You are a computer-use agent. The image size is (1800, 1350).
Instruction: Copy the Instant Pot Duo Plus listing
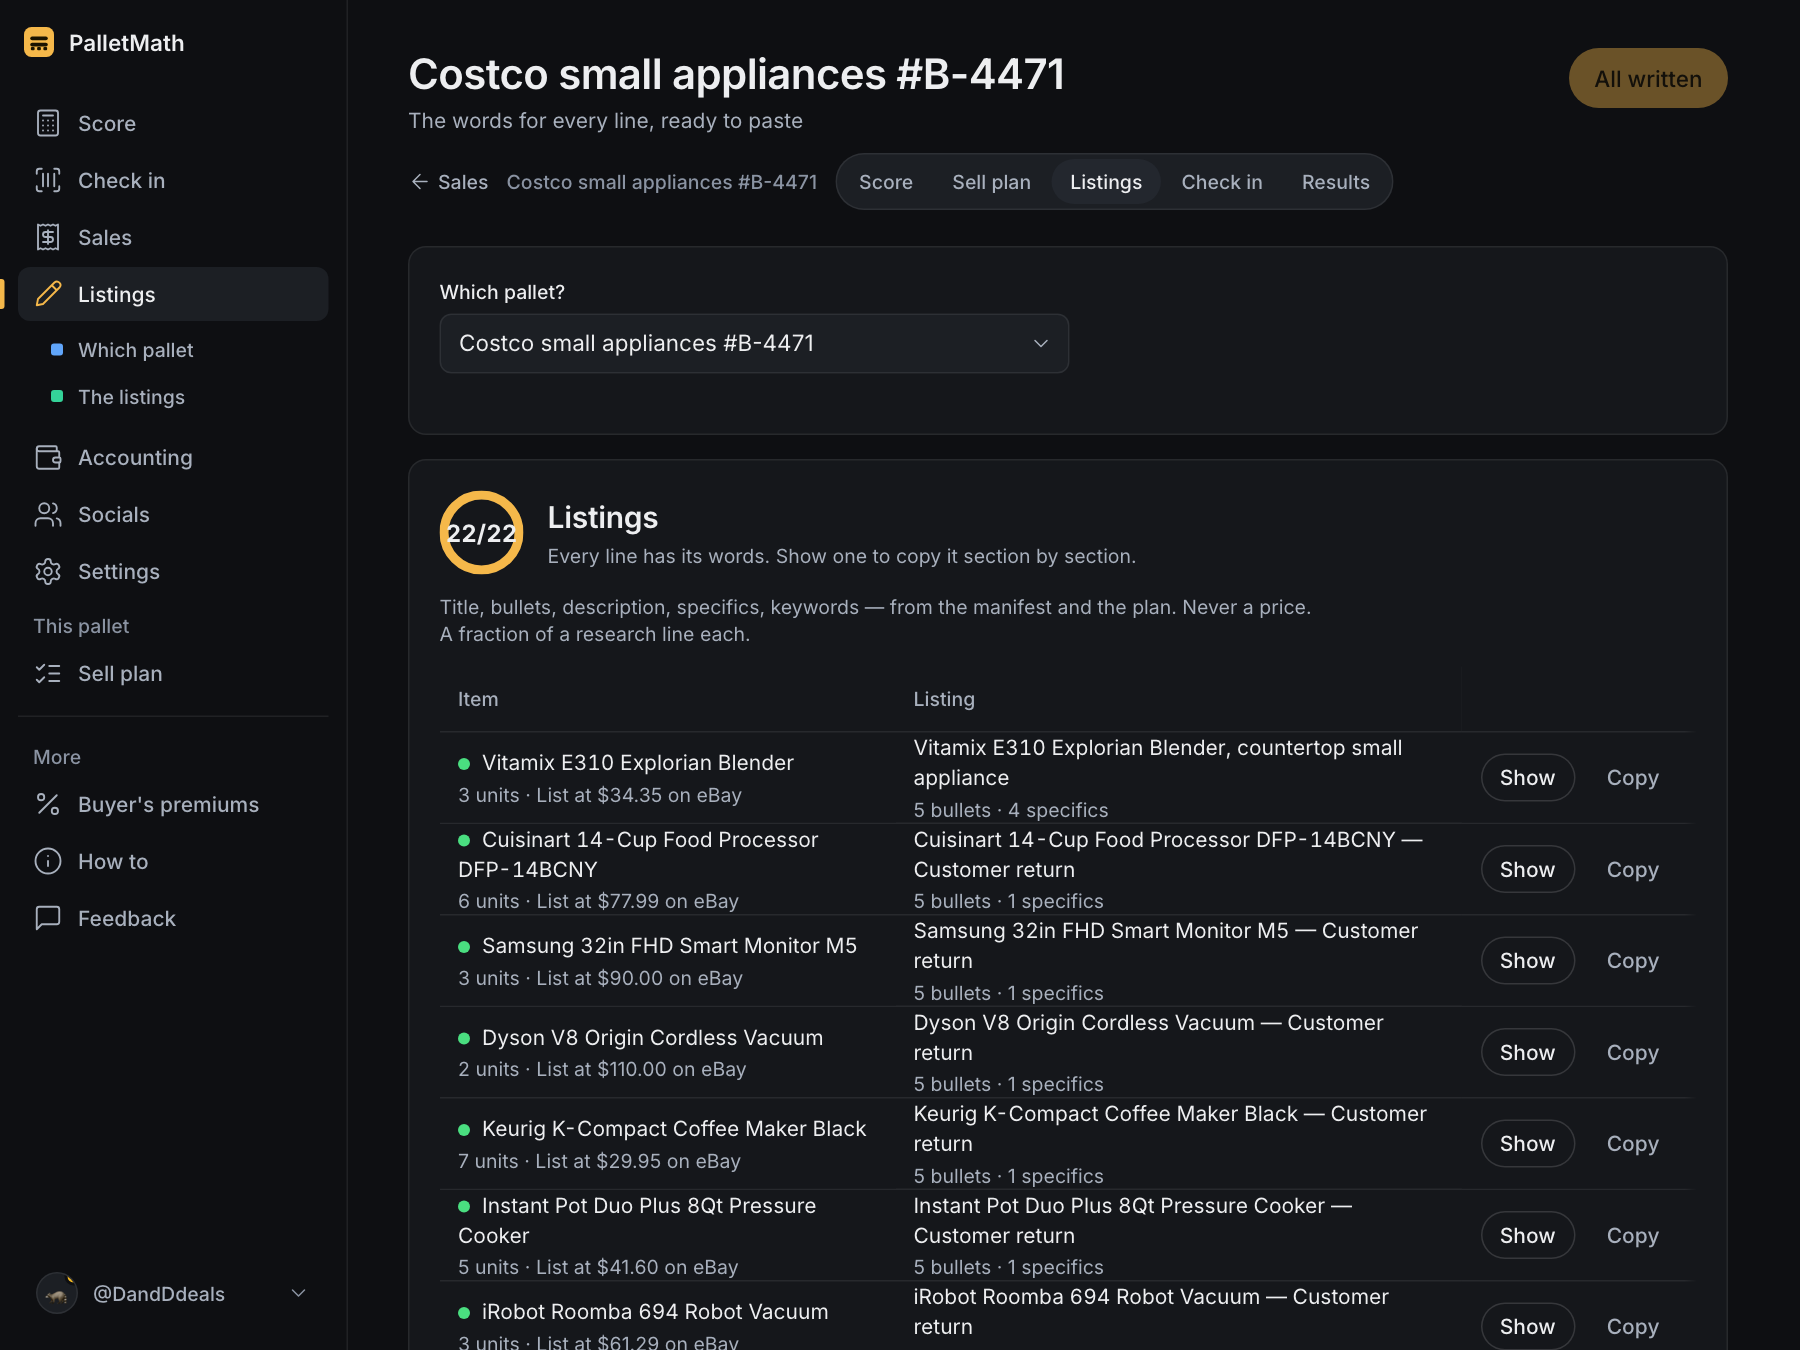(1633, 1235)
